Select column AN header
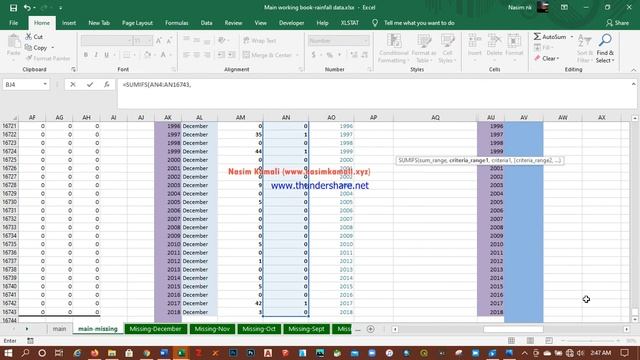The image size is (640, 360). point(286,118)
